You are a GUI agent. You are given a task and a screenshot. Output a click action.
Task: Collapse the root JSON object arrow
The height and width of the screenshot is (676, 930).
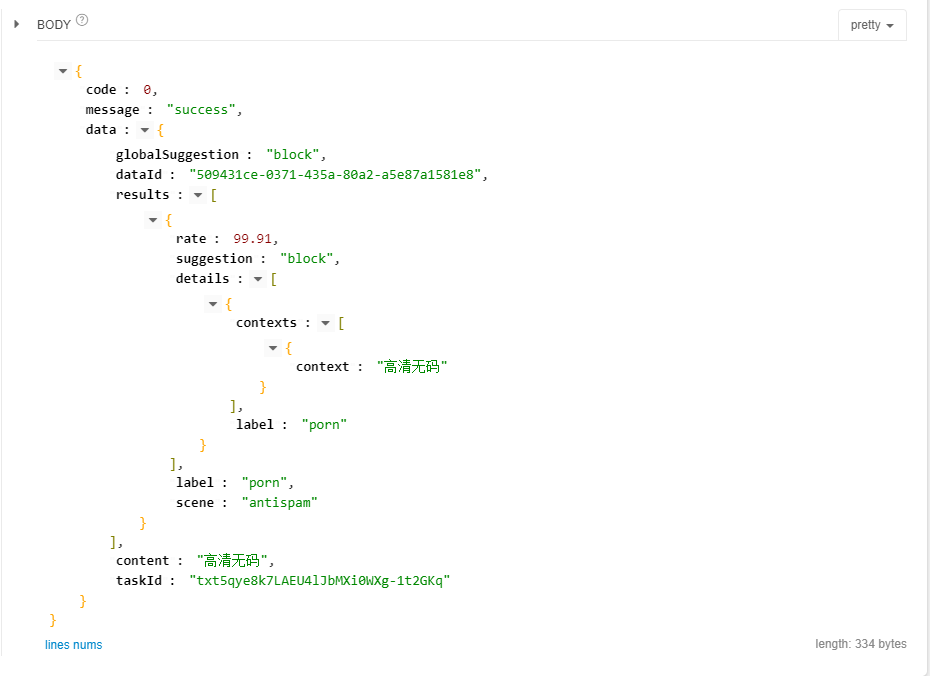[x=63, y=71]
